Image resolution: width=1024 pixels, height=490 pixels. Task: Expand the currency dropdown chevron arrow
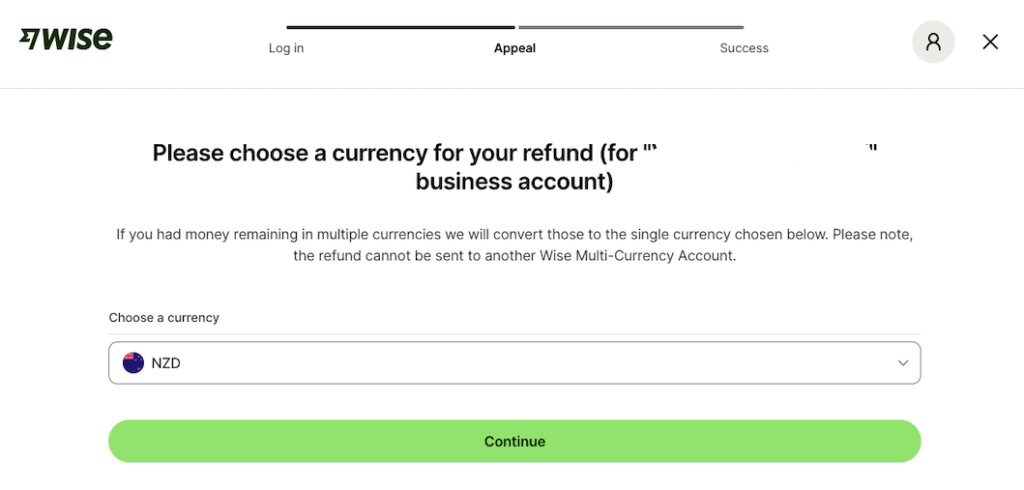click(x=903, y=363)
